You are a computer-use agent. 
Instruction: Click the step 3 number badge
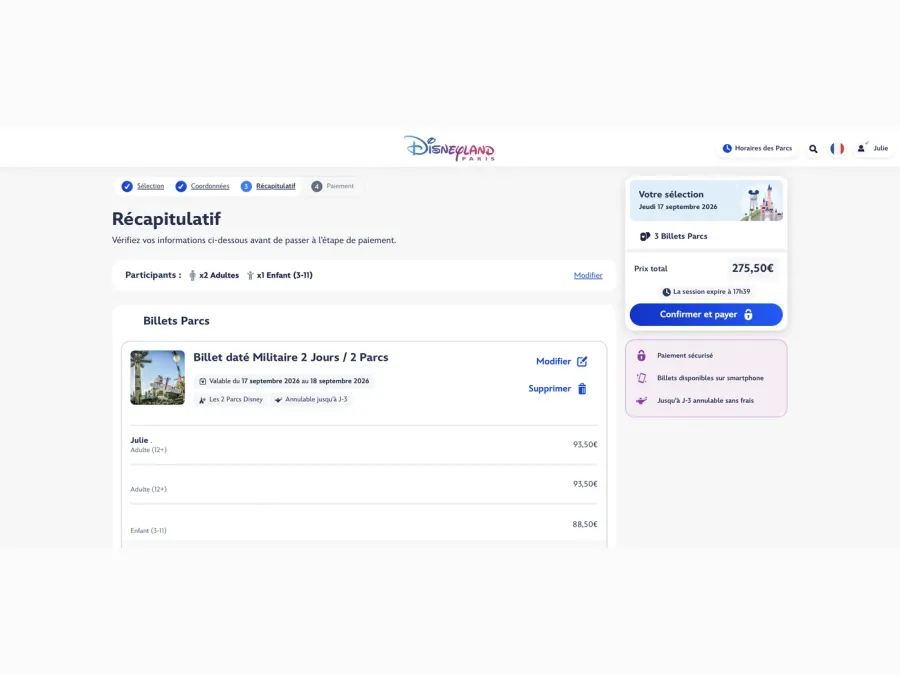click(x=246, y=186)
